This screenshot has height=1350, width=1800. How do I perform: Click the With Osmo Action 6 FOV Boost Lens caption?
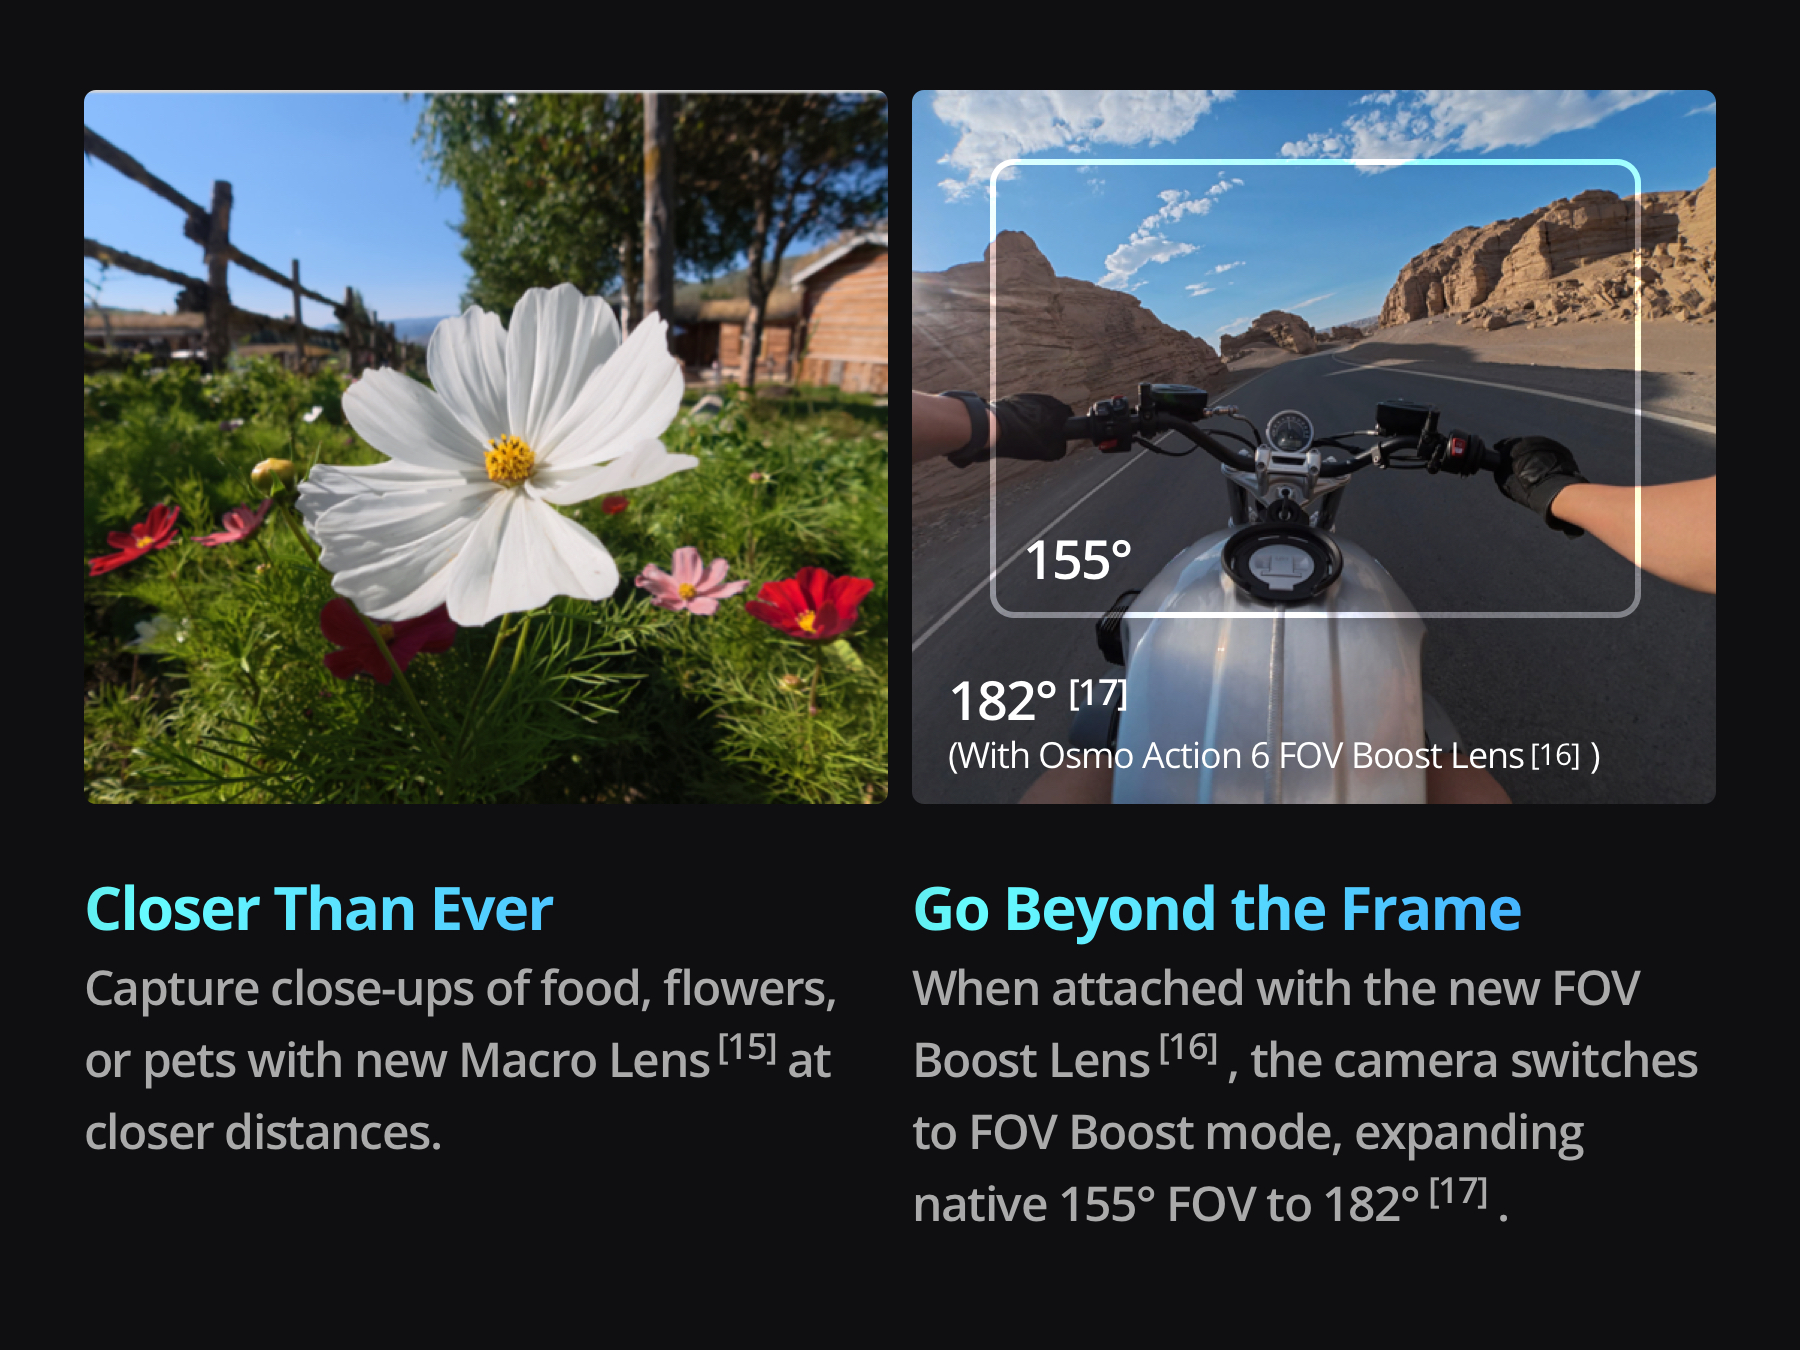[1273, 756]
